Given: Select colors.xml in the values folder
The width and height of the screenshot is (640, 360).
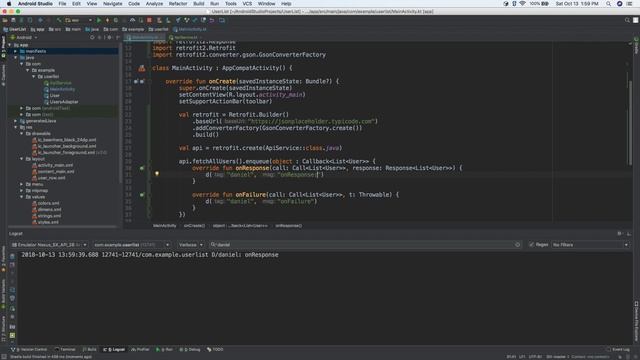Looking at the screenshot, I should coord(49,203).
